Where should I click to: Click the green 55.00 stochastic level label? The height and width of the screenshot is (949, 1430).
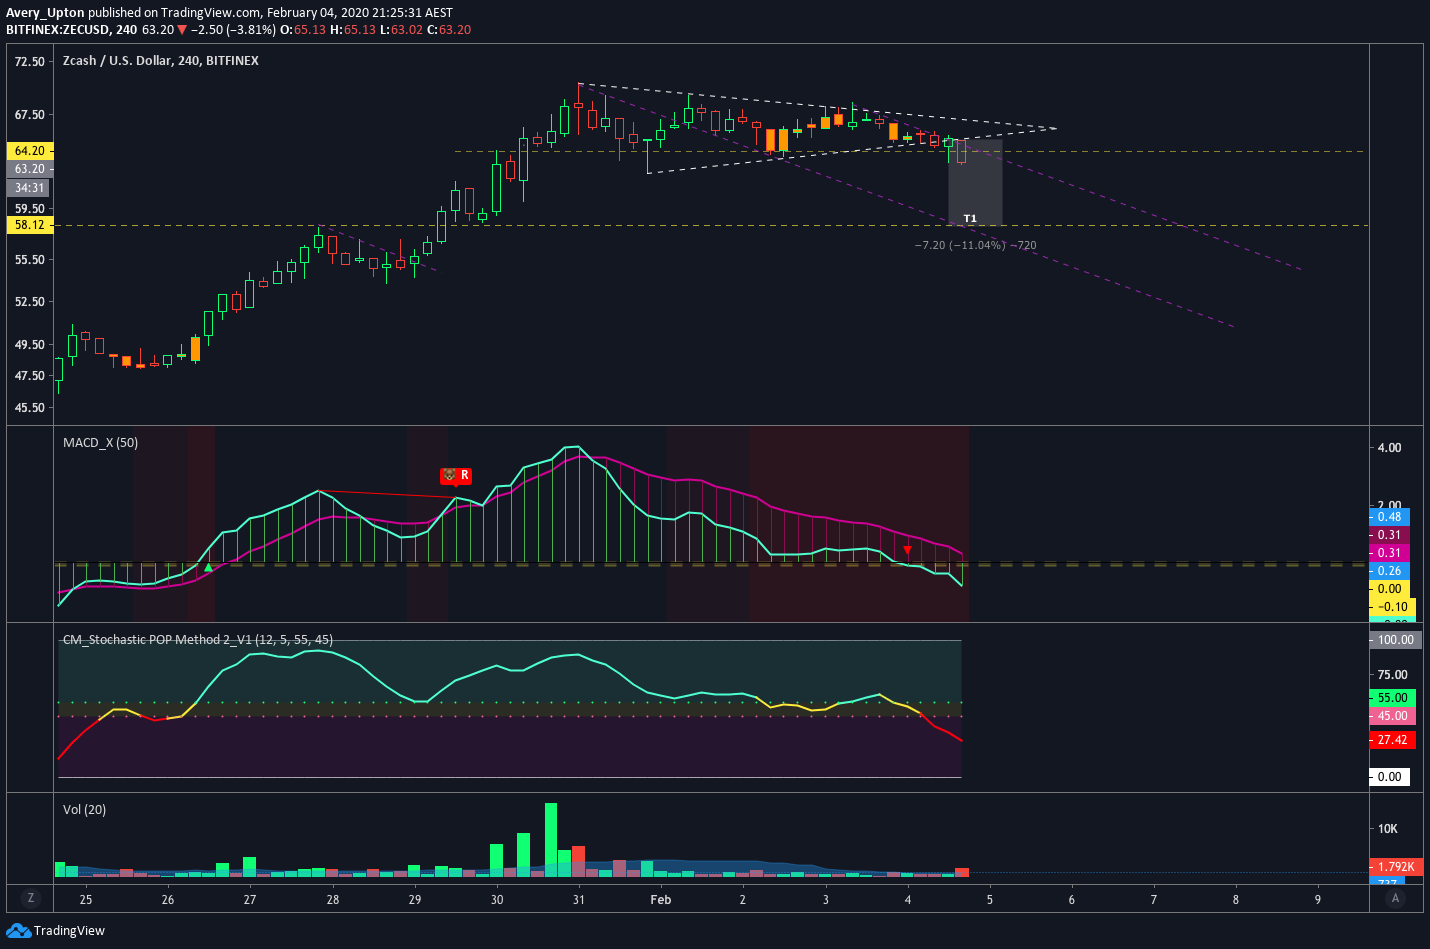pyautogui.click(x=1392, y=698)
